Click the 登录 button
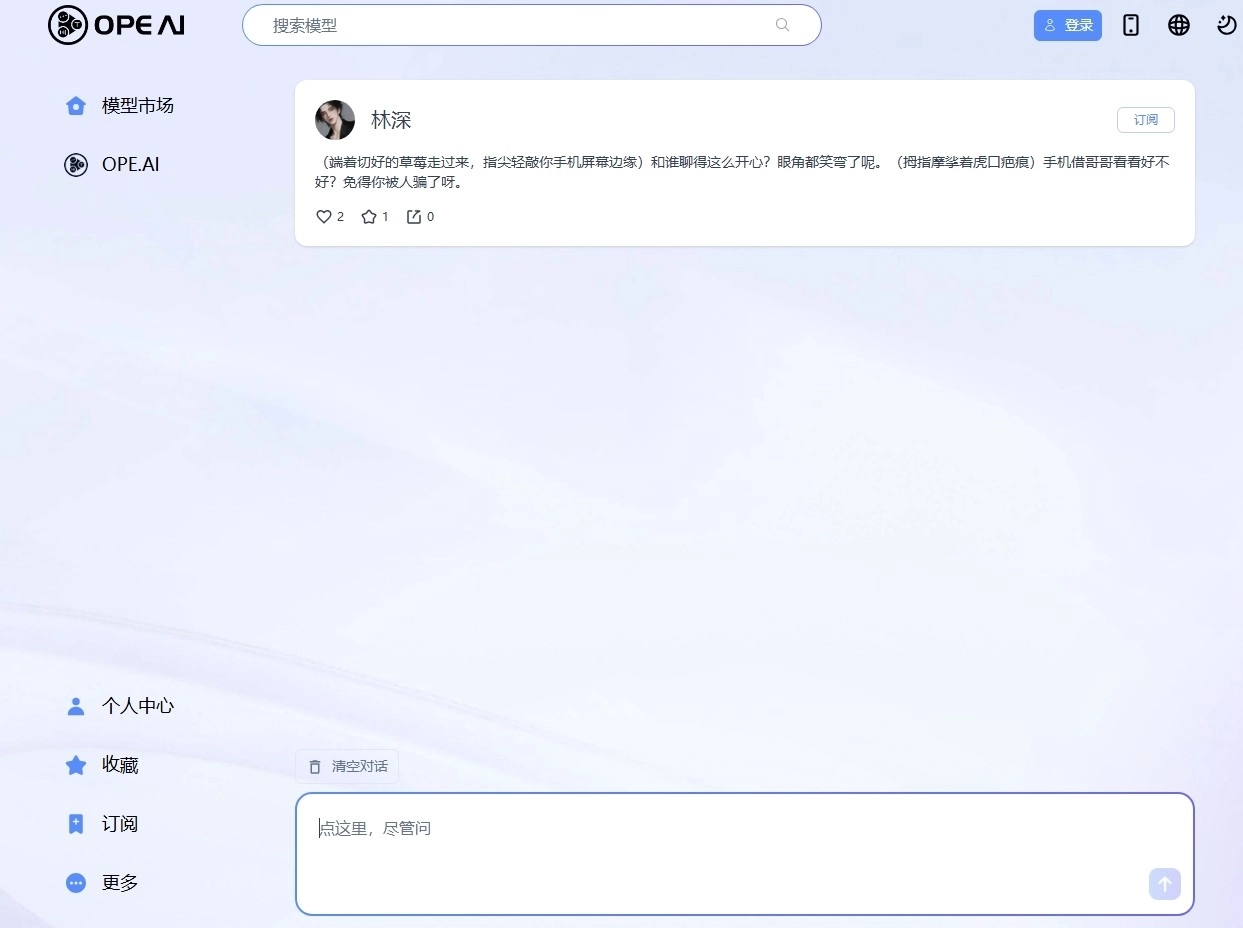This screenshot has width=1243, height=928. pos(1068,25)
